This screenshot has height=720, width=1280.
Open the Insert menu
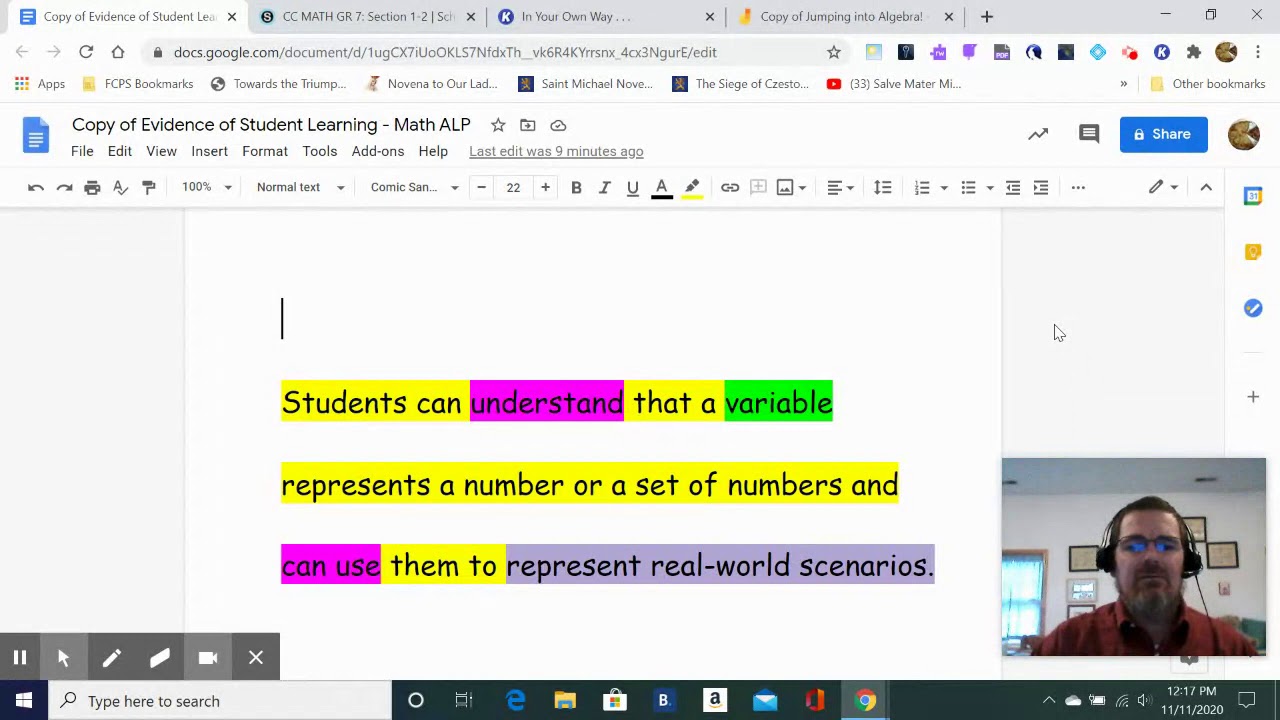(209, 151)
